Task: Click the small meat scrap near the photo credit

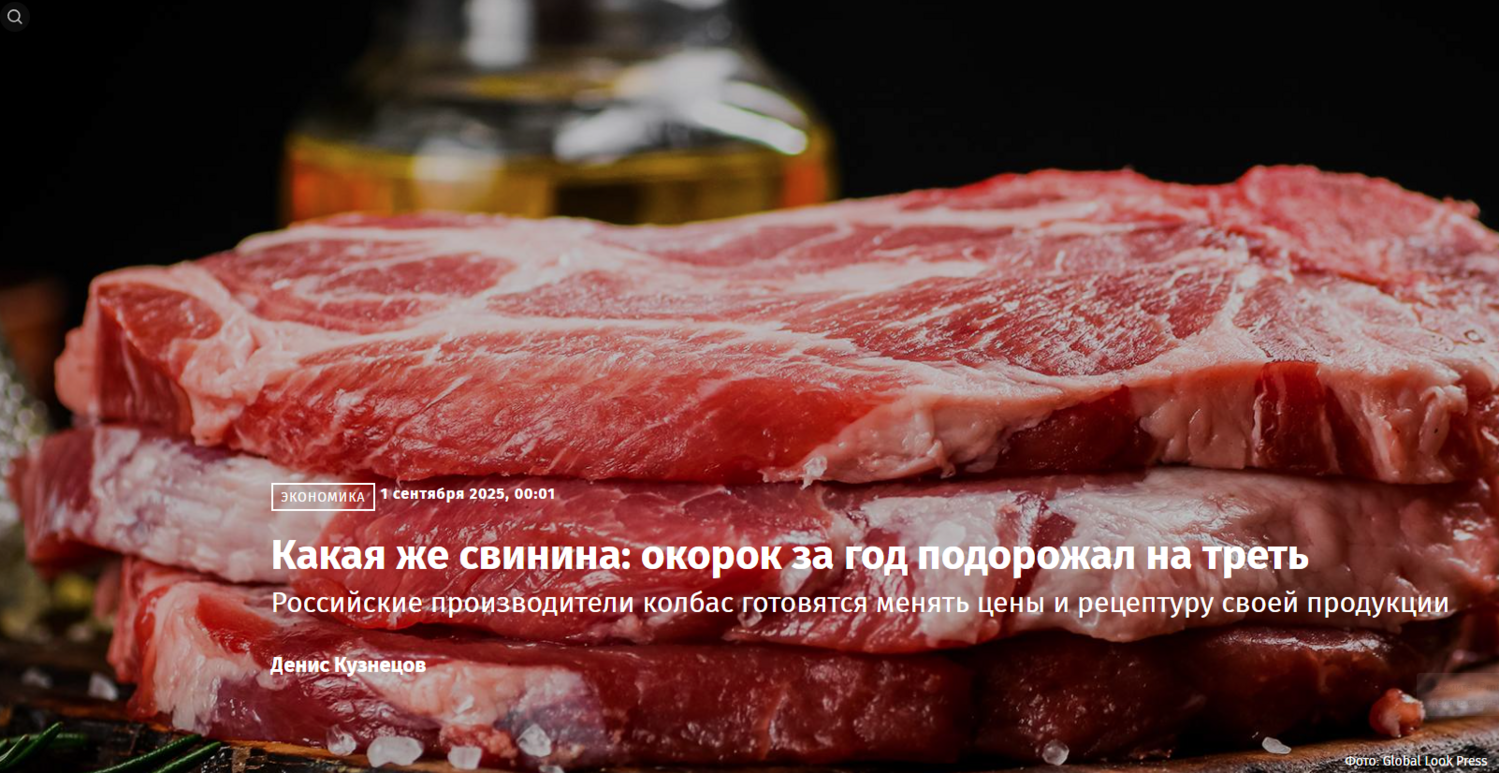Action: (1396, 713)
